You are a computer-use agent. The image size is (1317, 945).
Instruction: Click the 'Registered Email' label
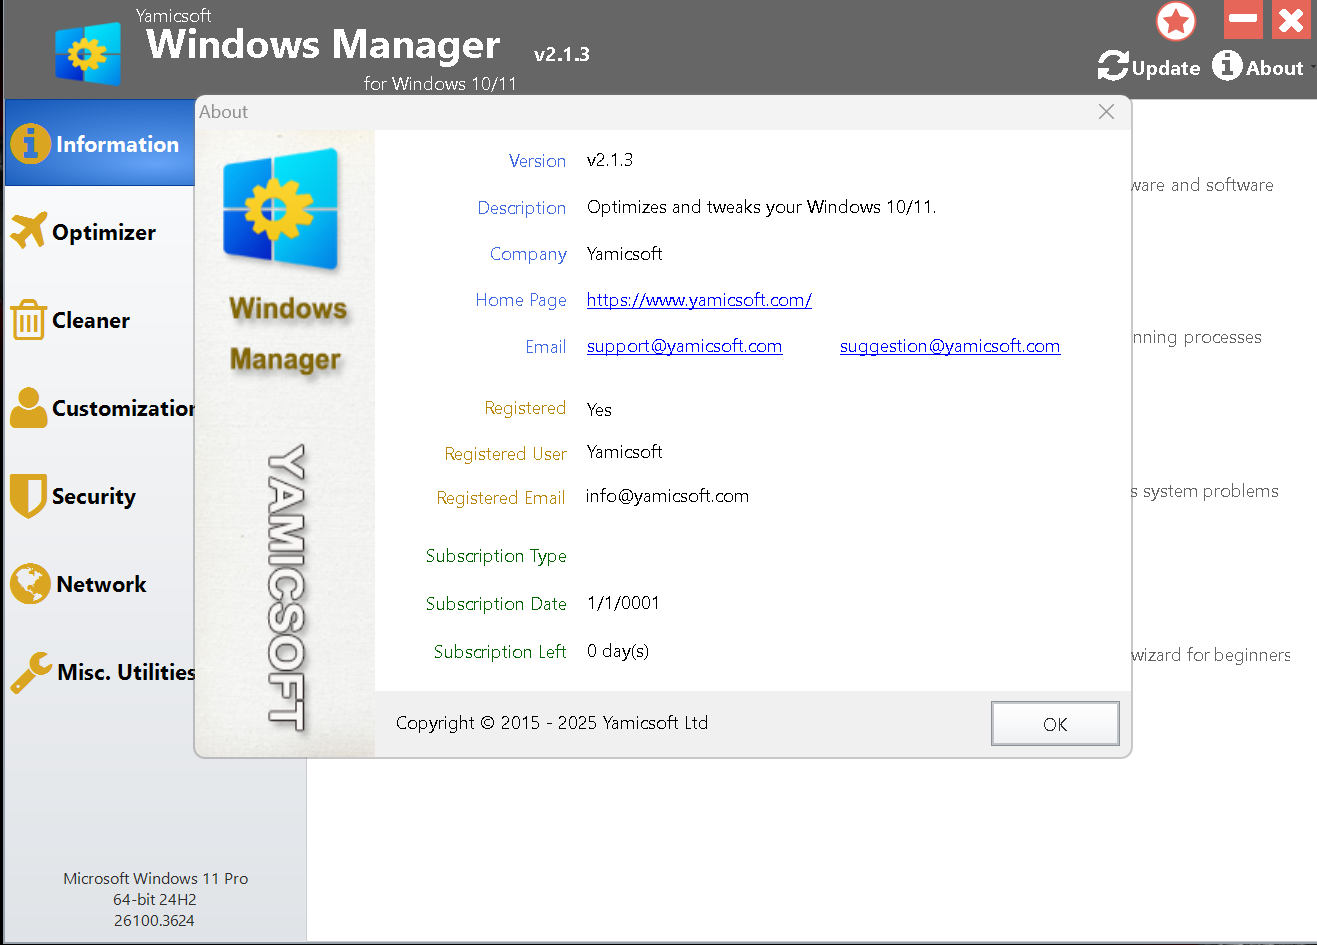[501, 498]
